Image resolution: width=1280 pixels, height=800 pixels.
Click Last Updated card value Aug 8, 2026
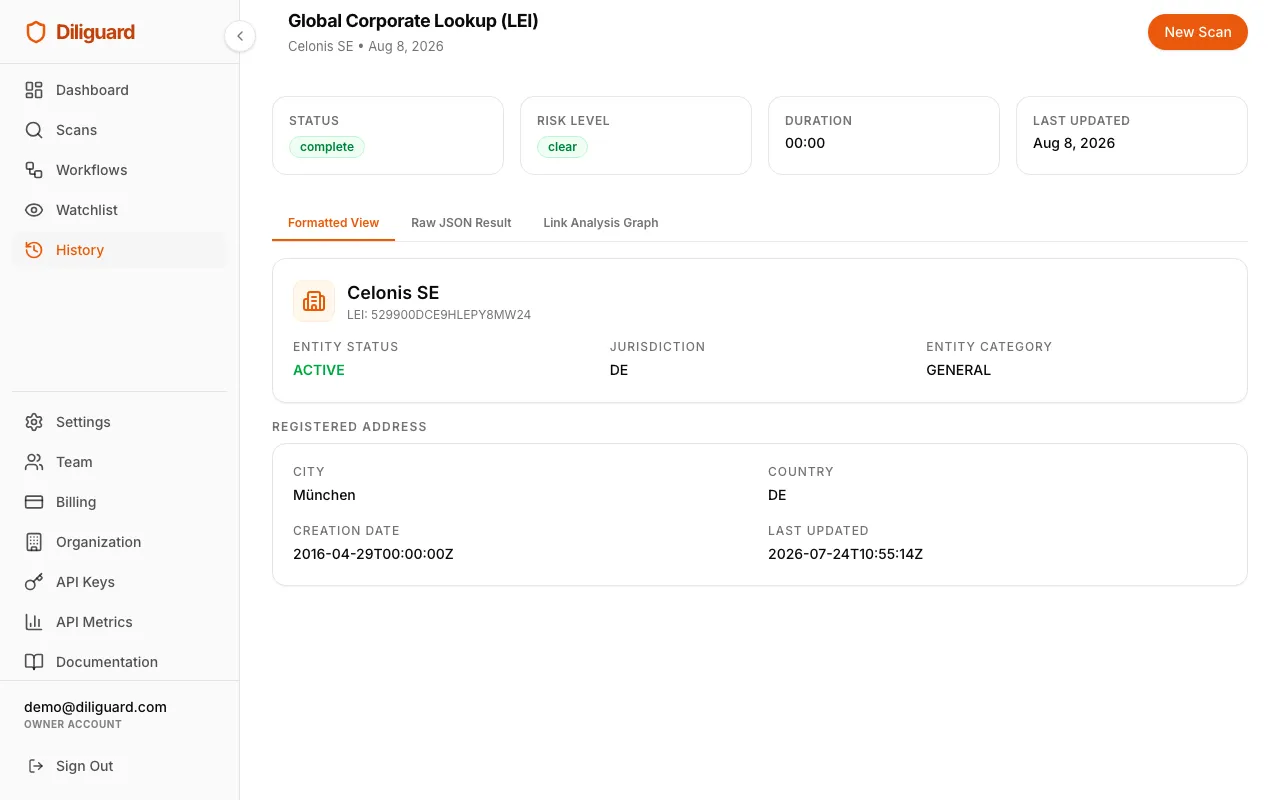tap(1074, 143)
